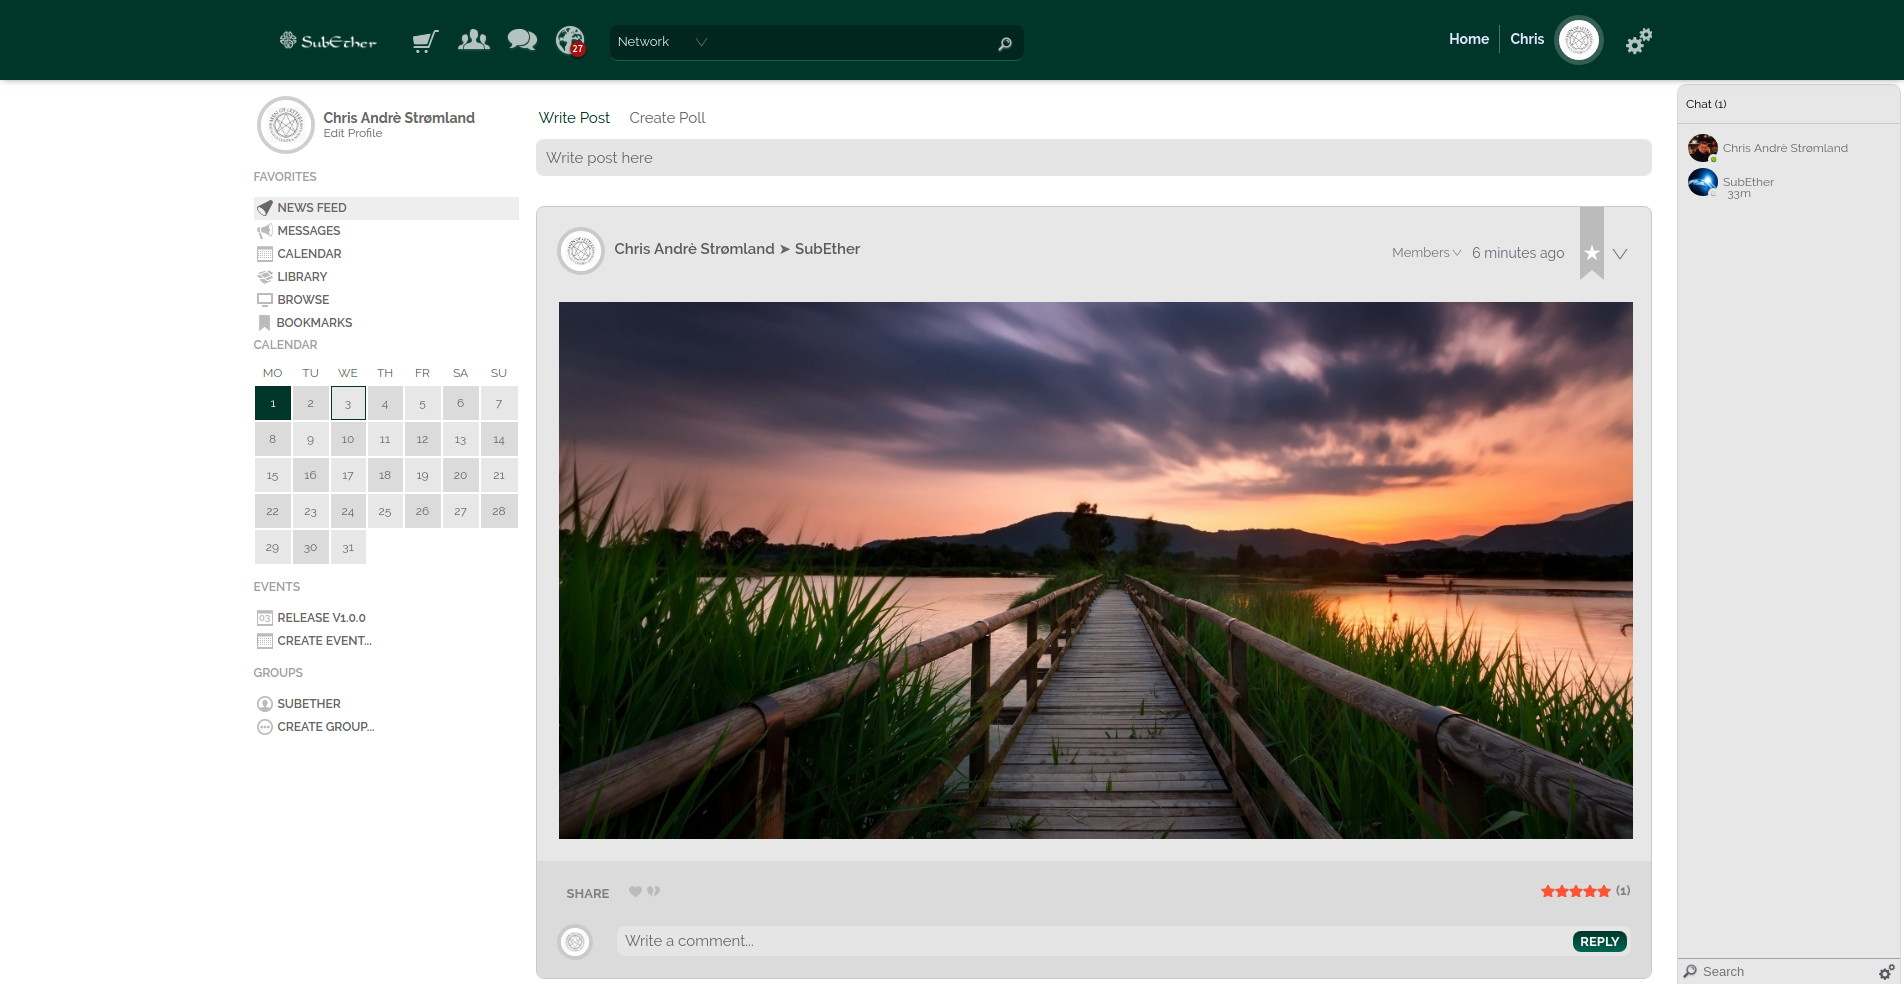The height and width of the screenshot is (984, 1904).
Task: Click the Release event date icon
Action: pos(265,618)
